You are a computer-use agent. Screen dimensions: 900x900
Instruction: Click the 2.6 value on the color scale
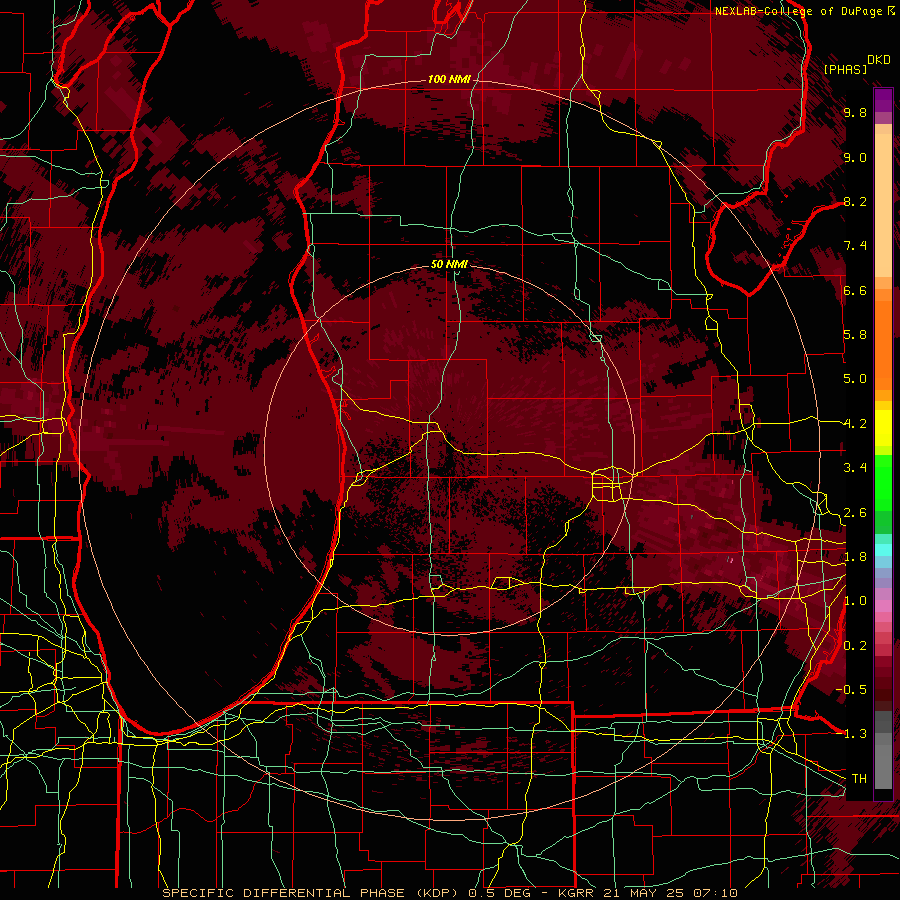tap(855, 513)
